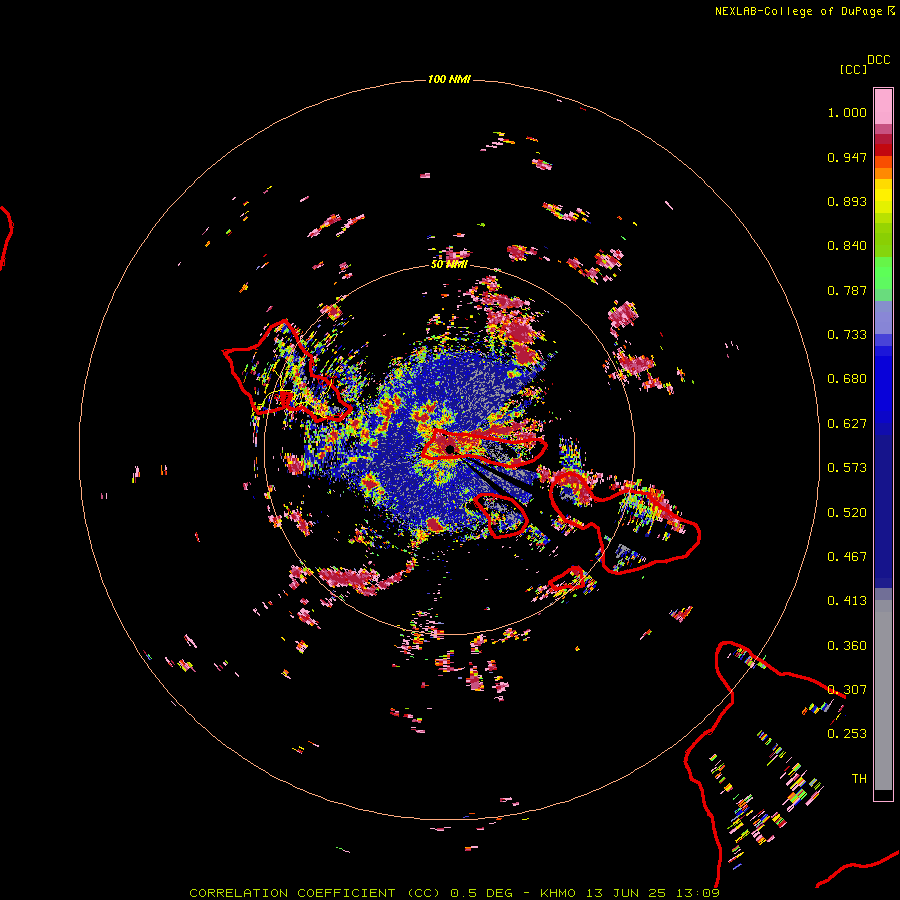900x900 pixels.
Task: Click the 0.253 color scale value
Action: click(x=847, y=734)
